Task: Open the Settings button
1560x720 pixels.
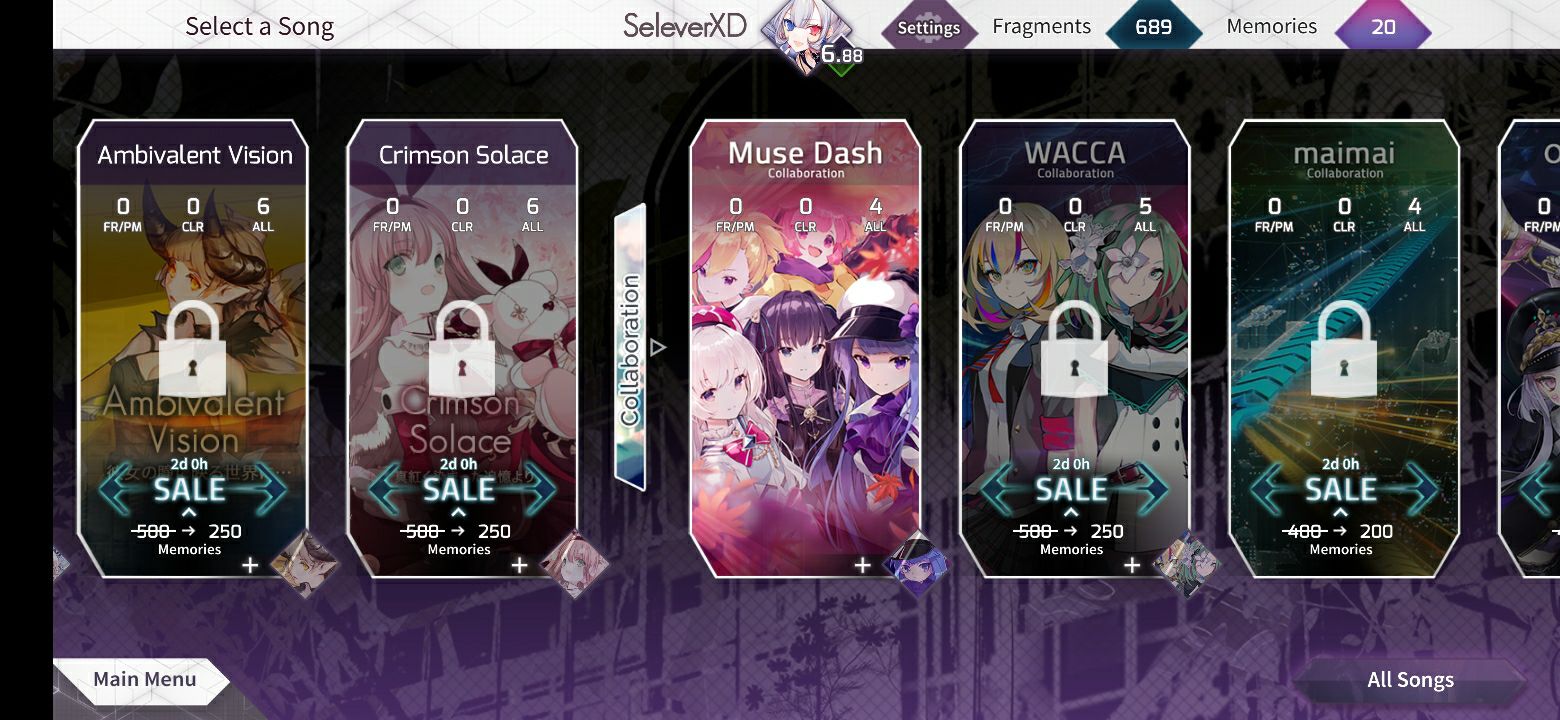Action: 928,28
